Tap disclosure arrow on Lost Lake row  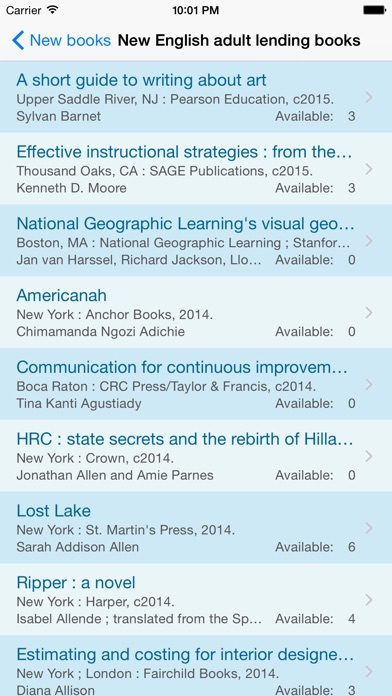click(x=368, y=528)
